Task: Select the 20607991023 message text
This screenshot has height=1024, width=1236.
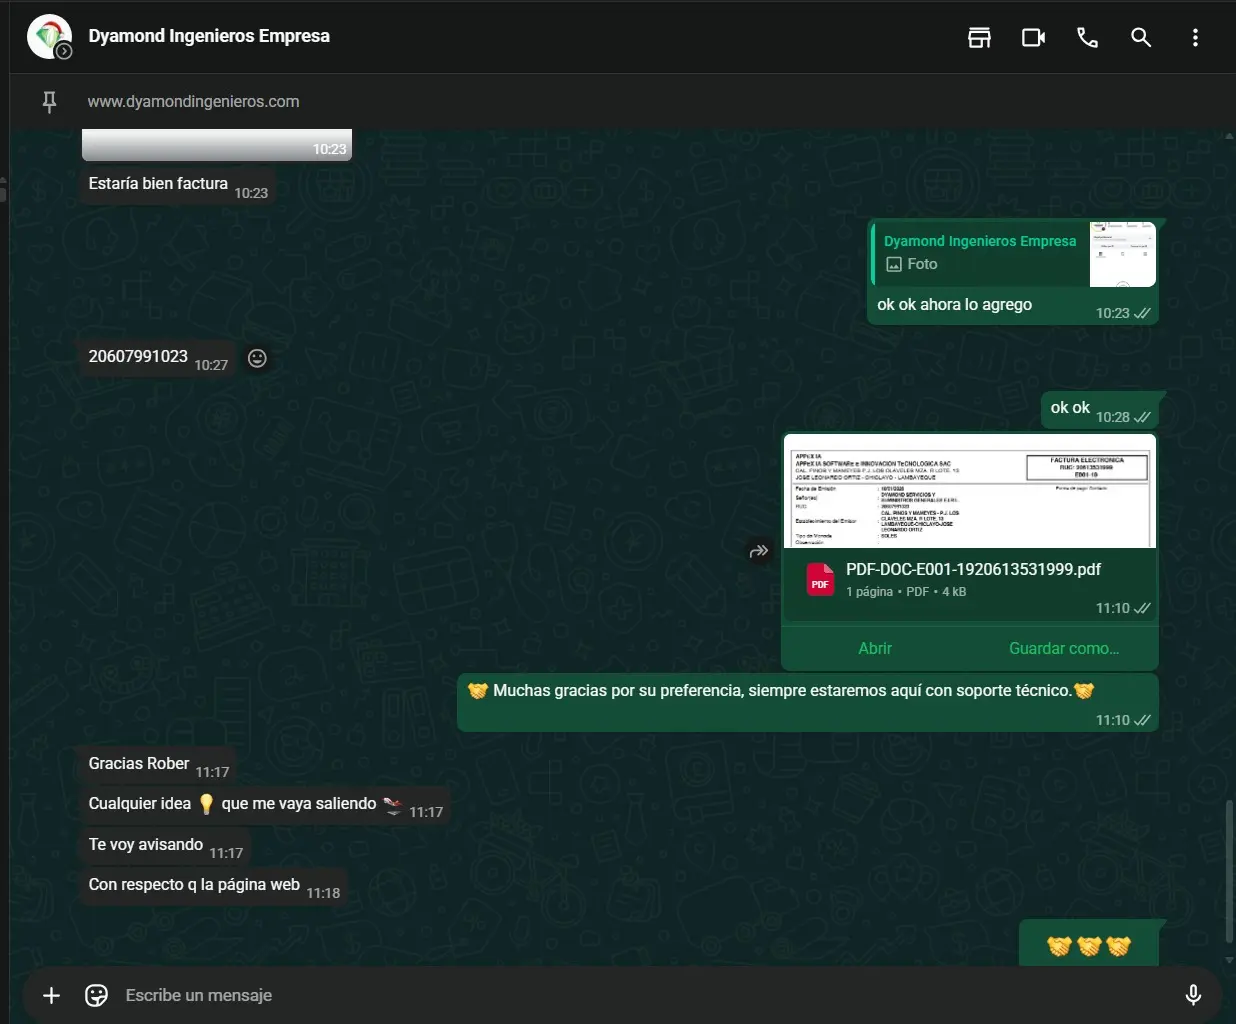Action: [138, 356]
